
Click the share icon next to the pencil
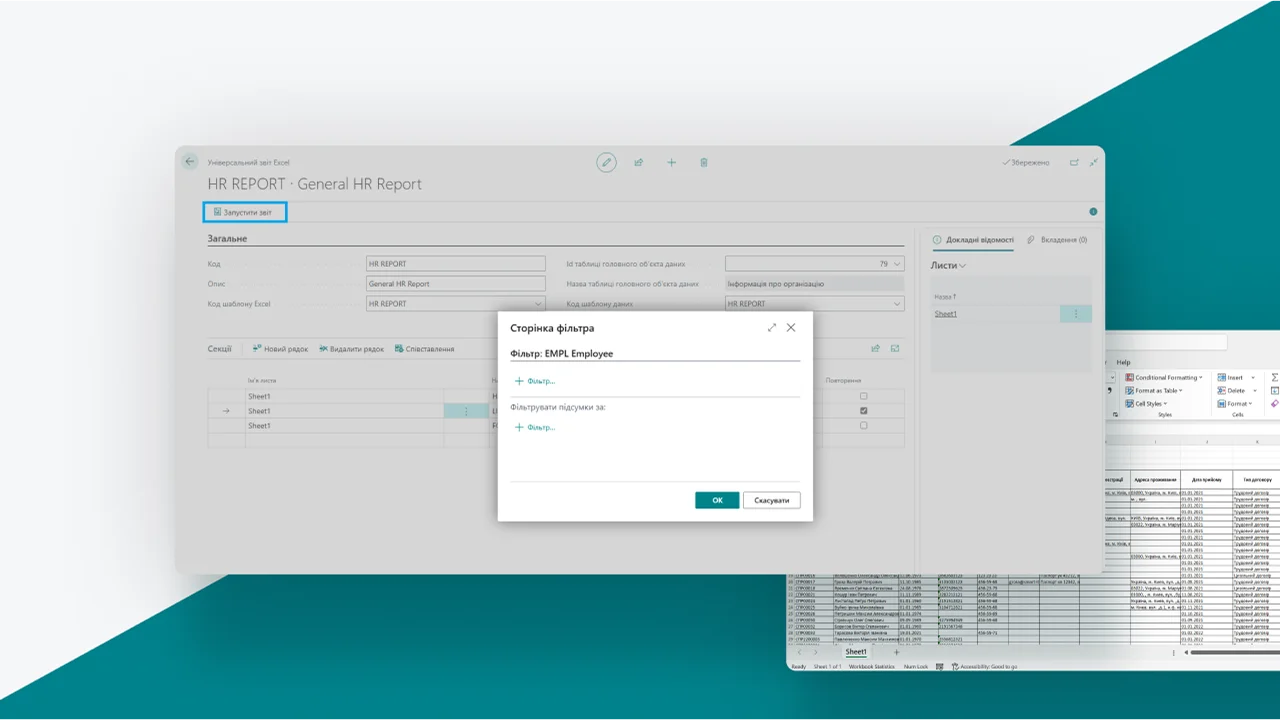(639, 162)
